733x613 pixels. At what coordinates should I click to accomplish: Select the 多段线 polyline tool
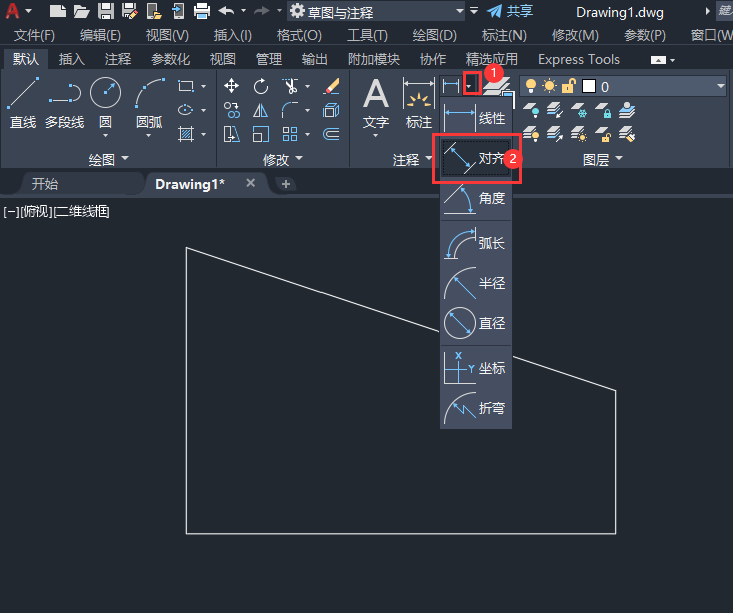64,102
